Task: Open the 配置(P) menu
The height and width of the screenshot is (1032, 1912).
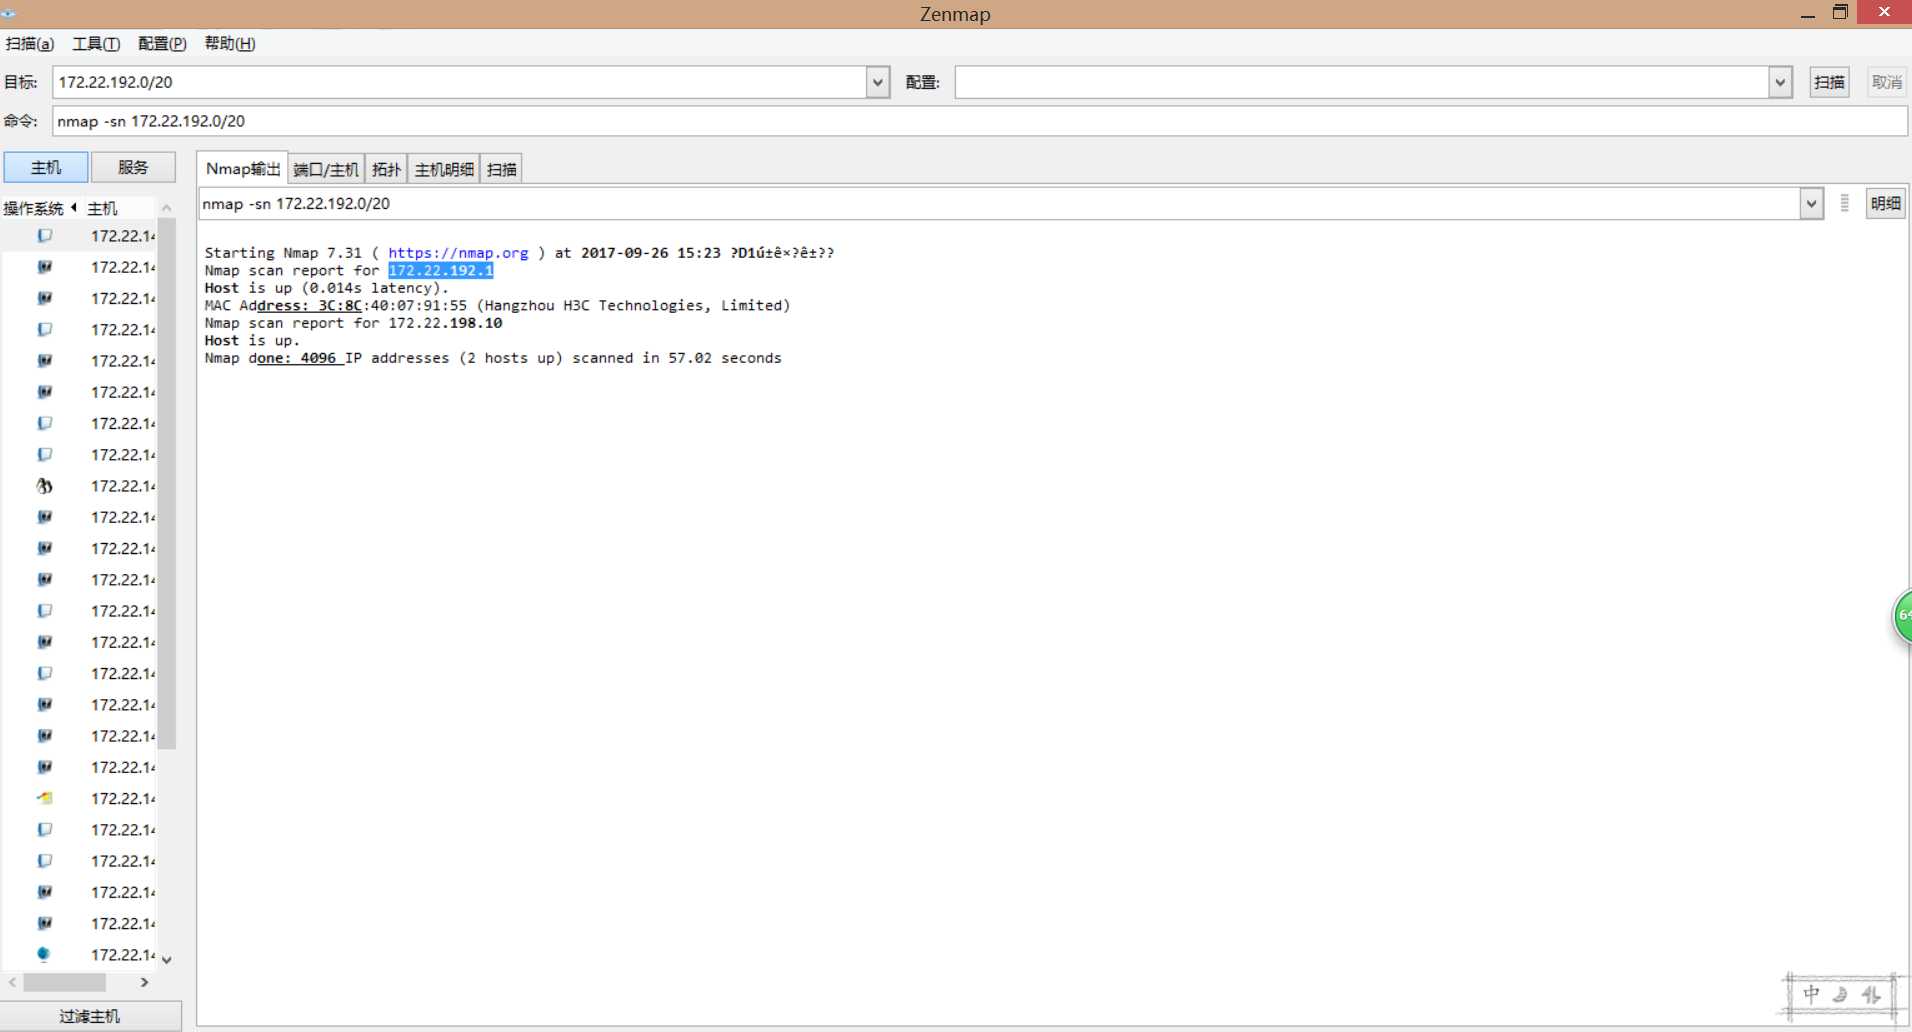Action: point(162,43)
